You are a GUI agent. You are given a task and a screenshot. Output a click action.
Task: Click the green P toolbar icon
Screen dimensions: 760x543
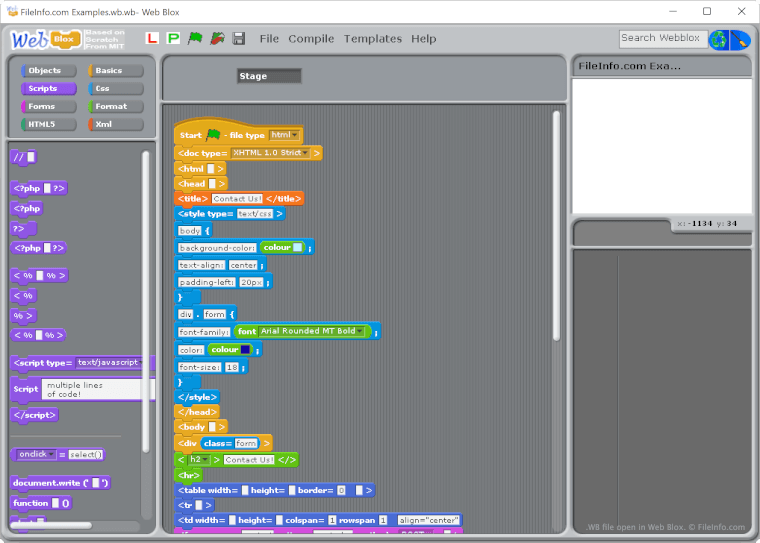click(173, 38)
